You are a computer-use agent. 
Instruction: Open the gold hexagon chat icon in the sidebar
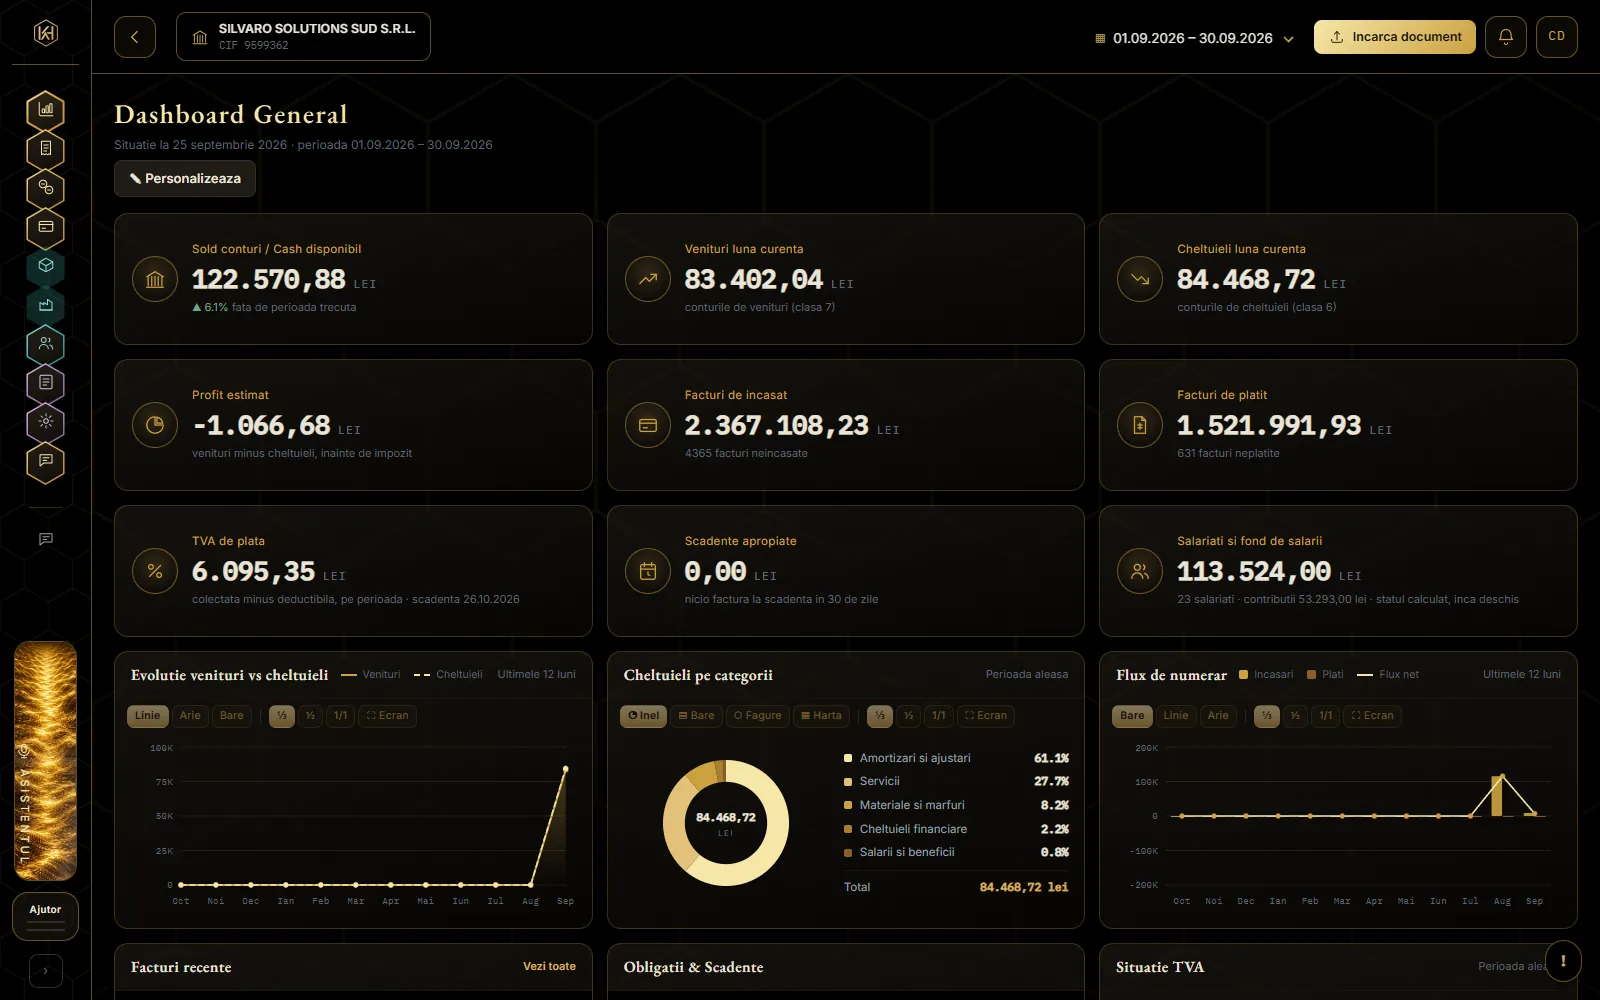point(46,461)
